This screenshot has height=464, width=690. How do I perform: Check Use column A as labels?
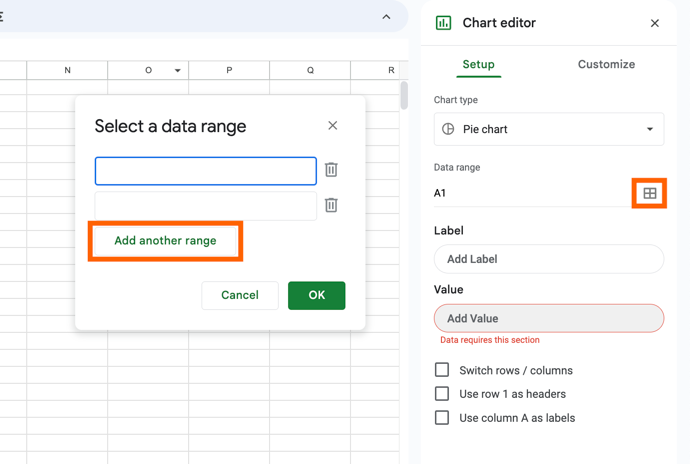(x=442, y=417)
